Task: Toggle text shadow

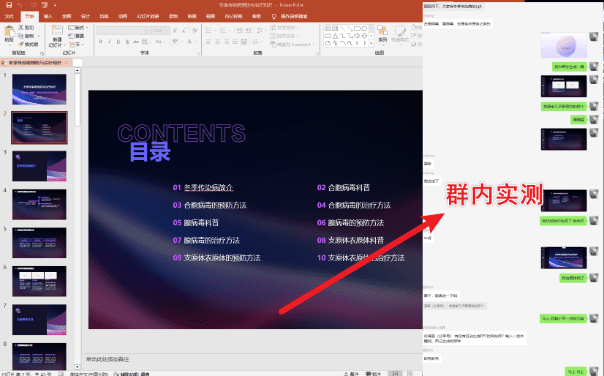Action: (127, 42)
